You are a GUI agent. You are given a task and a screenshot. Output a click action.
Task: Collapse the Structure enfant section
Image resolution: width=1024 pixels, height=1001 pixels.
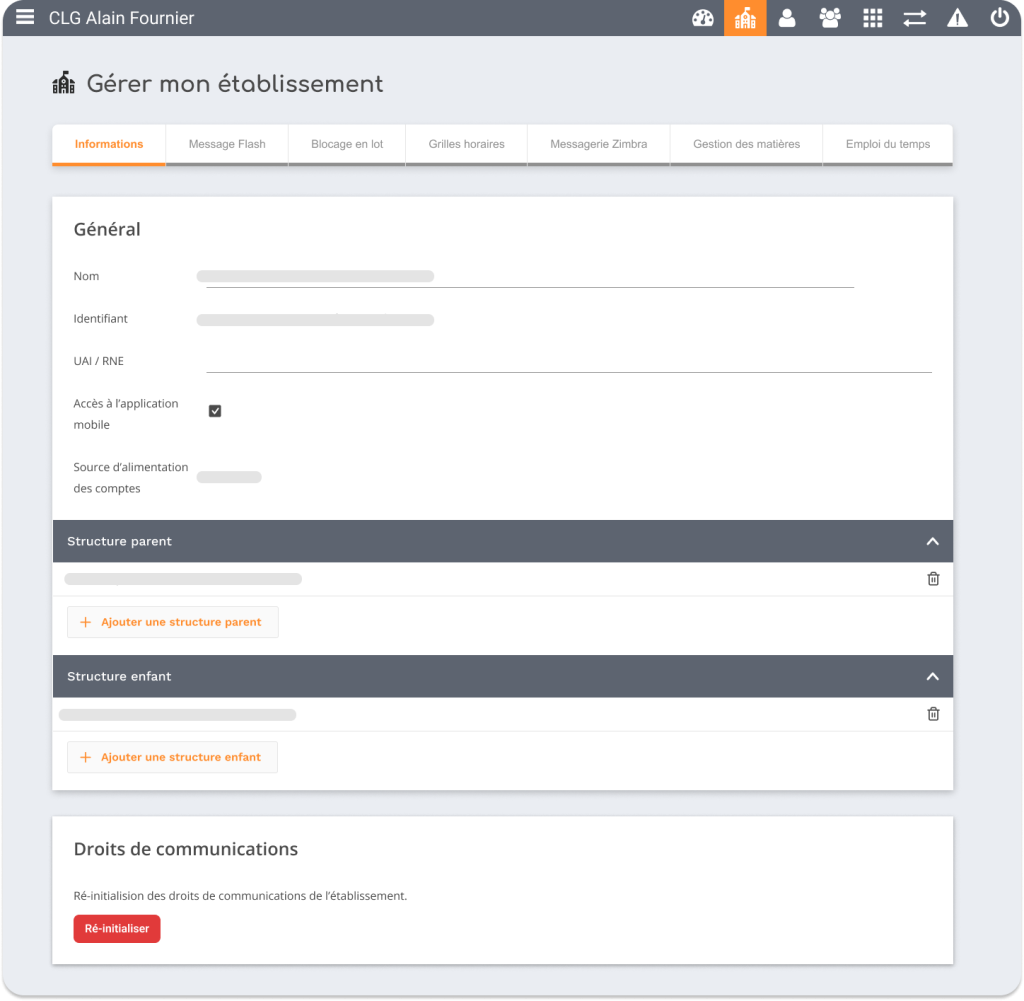coord(932,676)
